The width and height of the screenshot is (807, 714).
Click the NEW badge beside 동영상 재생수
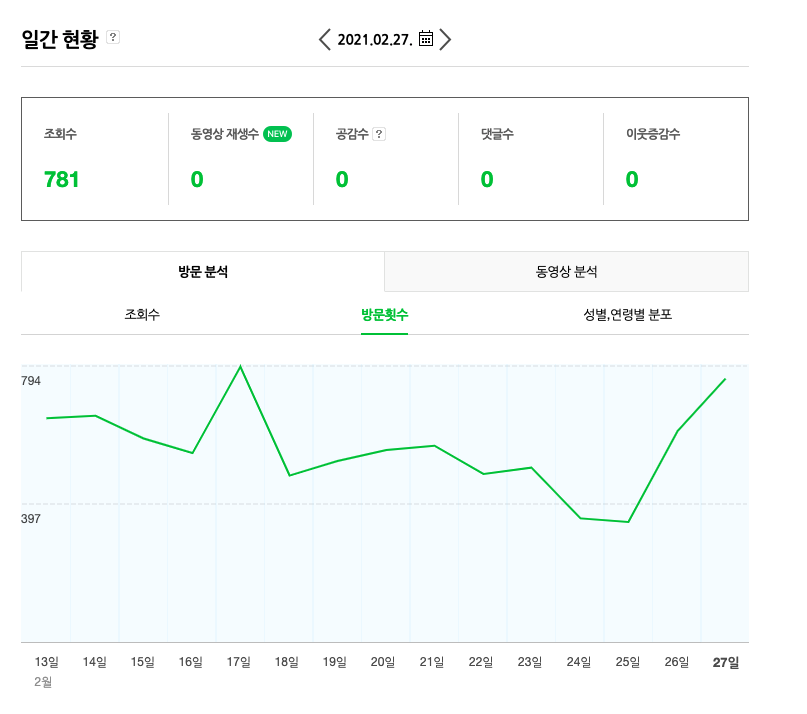pyautogui.click(x=277, y=134)
